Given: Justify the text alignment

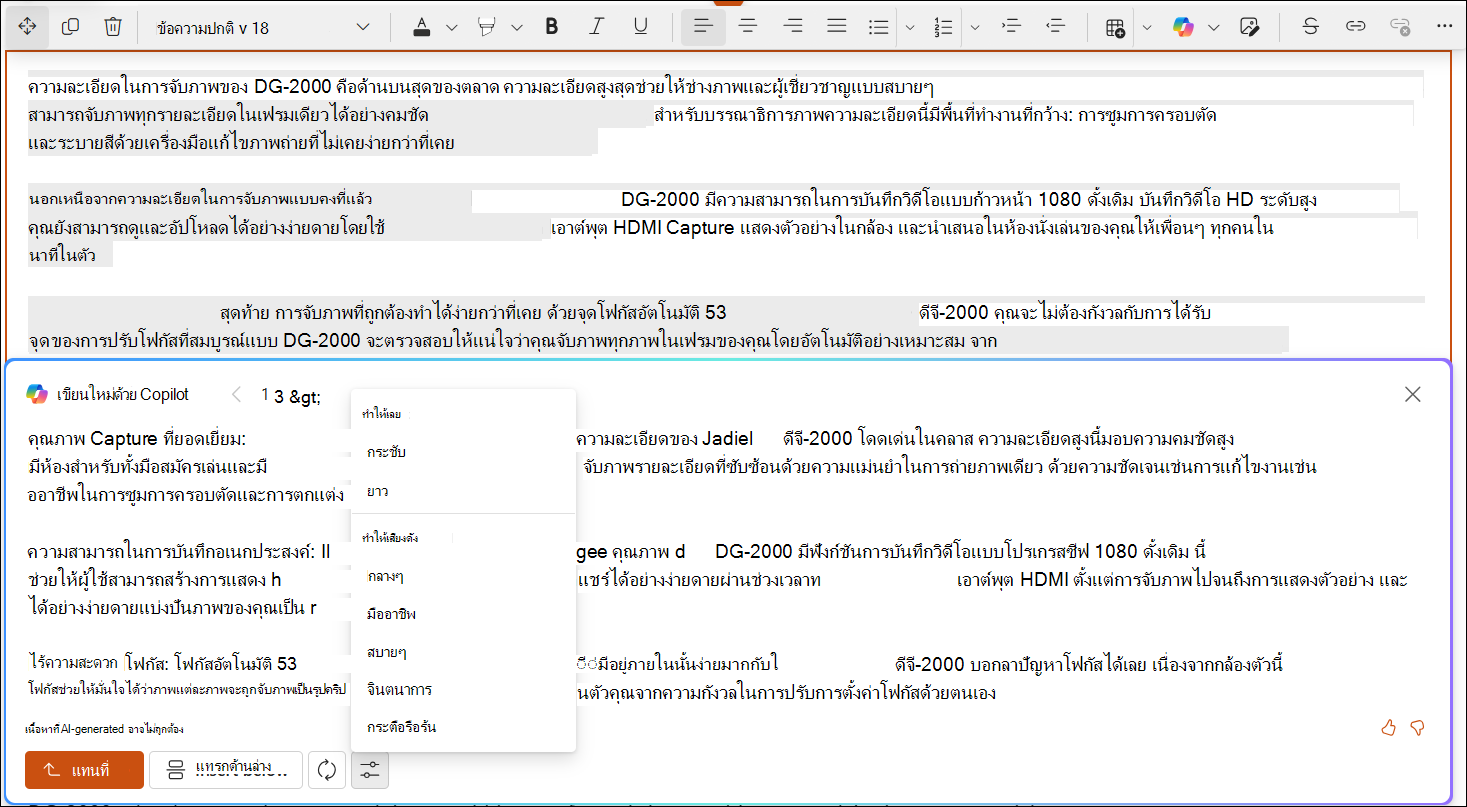Looking at the screenshot, I should (x=837, y=27).
